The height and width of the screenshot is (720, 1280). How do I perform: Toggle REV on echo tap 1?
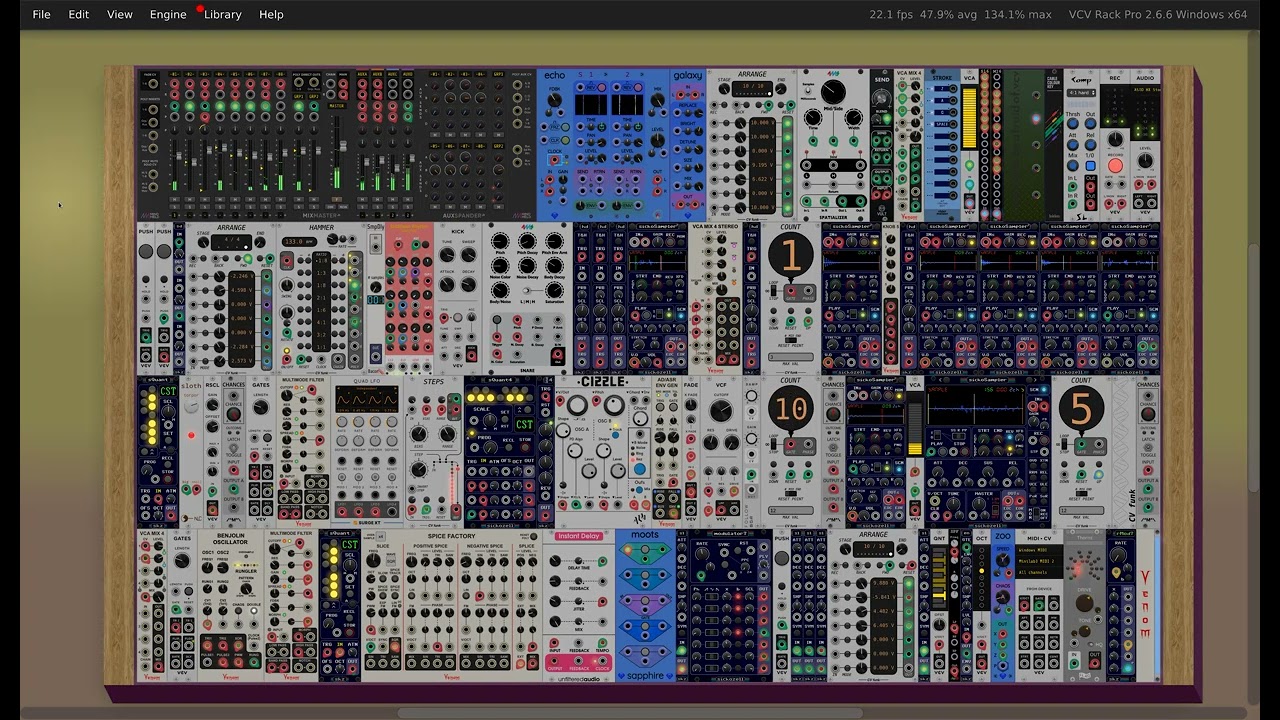[x=601, y=87]
